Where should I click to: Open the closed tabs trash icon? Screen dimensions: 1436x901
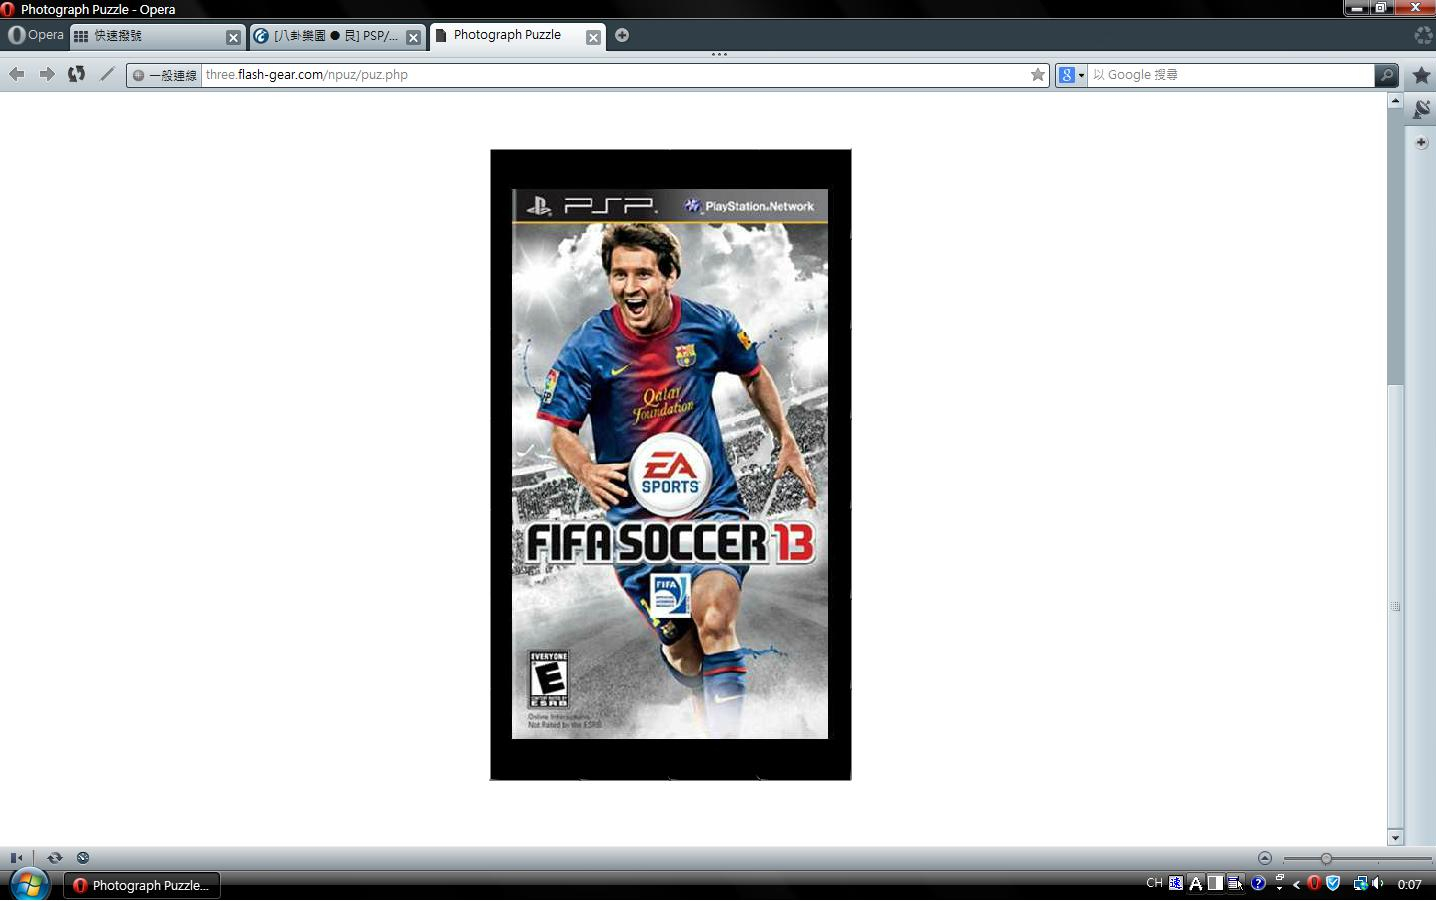tap(1423, 35)
